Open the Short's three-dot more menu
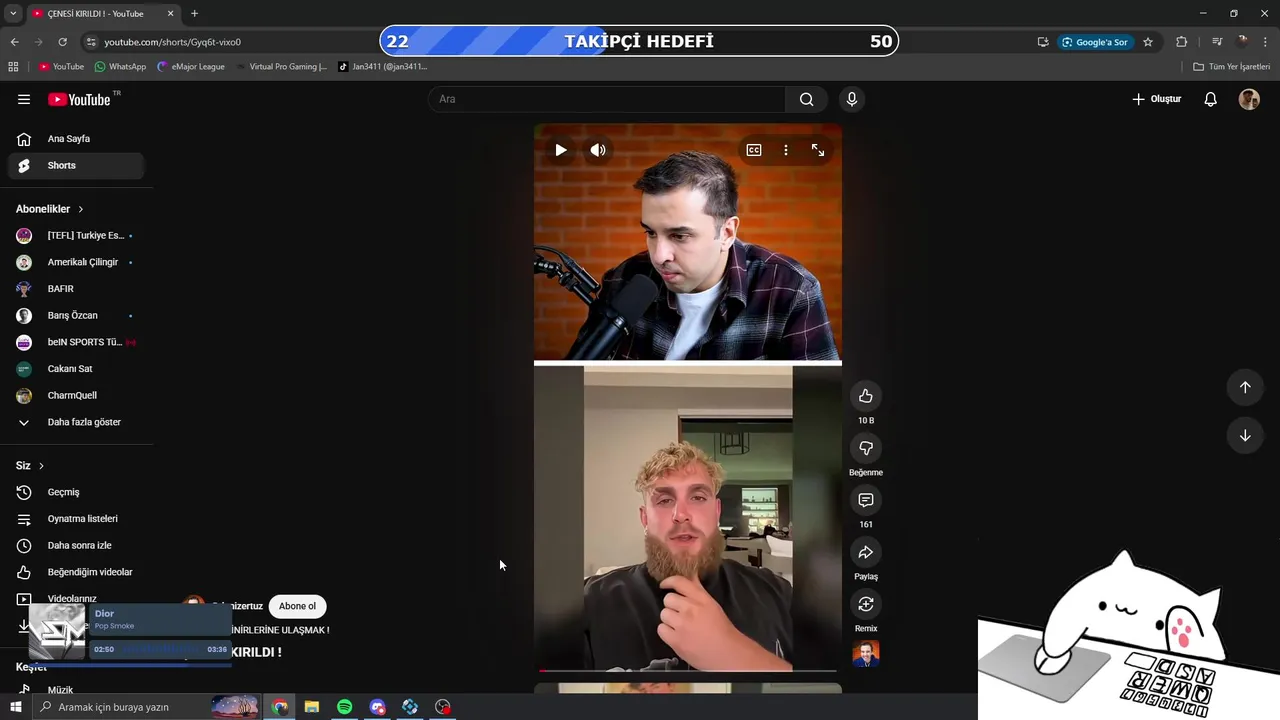Image resolution: width=1280 pixels, height=720 pixels. [786, 150]
